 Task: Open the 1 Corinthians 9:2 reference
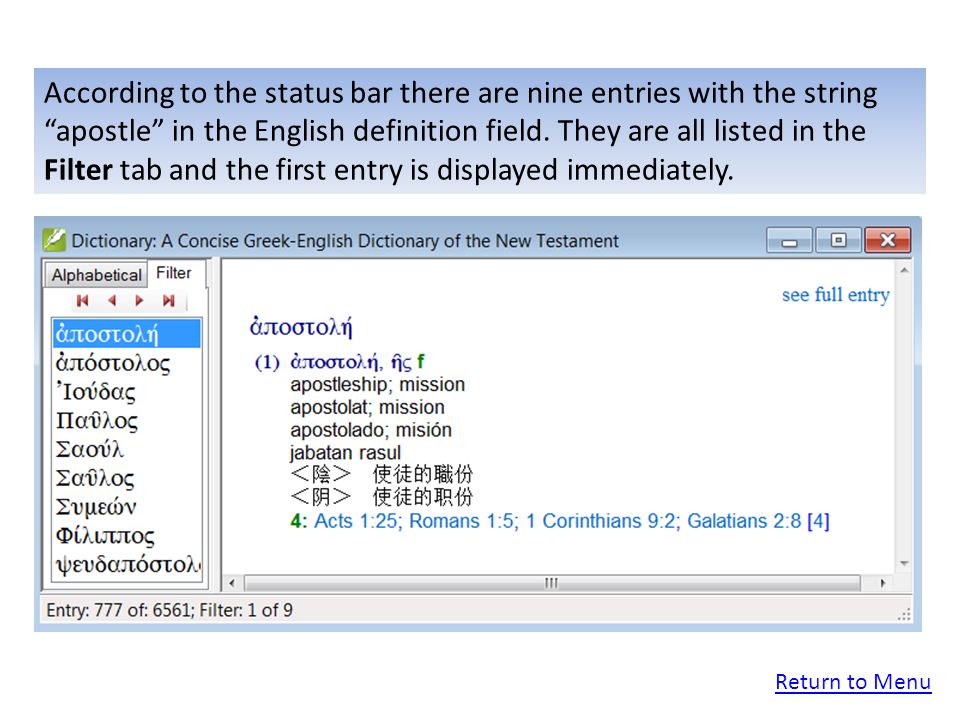tap(602, 521)
